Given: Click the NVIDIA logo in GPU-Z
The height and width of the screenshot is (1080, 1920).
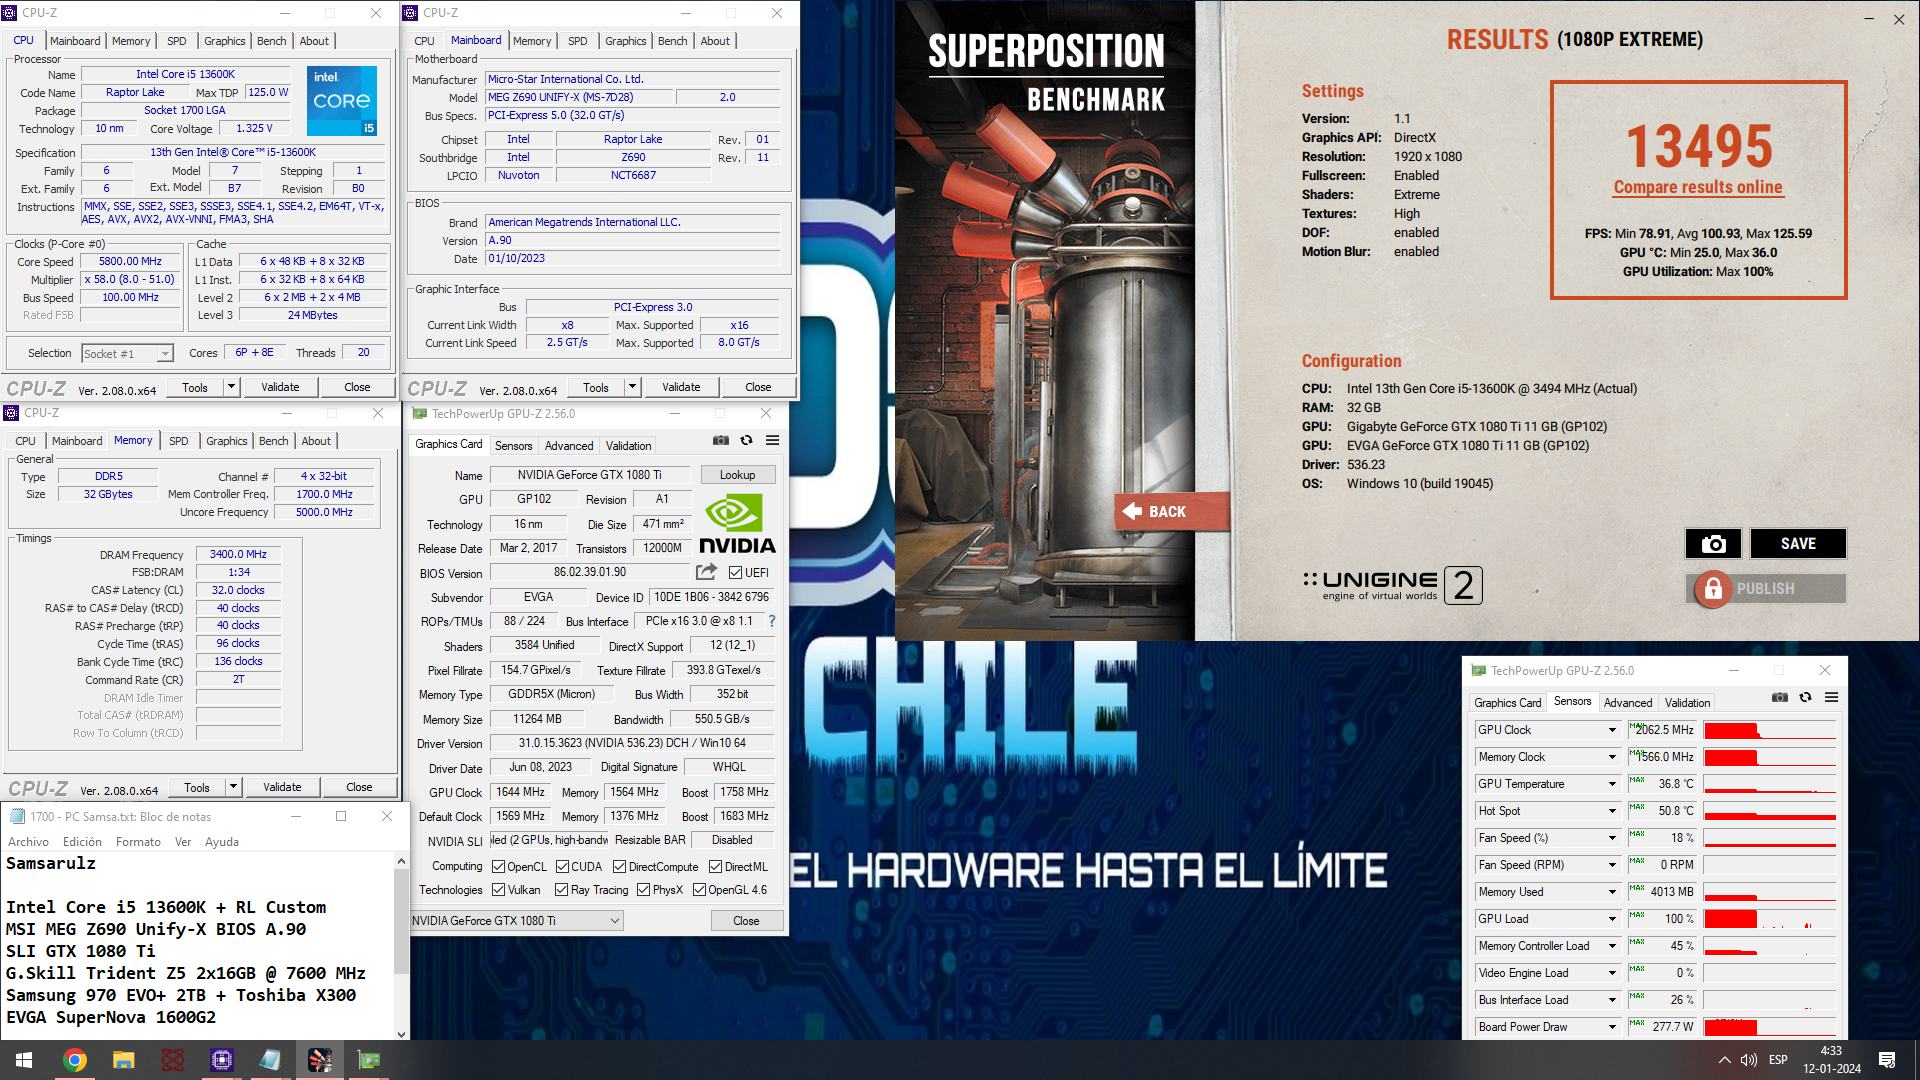Looking at the screenshot, I should pyautogui.click(x=738, y=525).
